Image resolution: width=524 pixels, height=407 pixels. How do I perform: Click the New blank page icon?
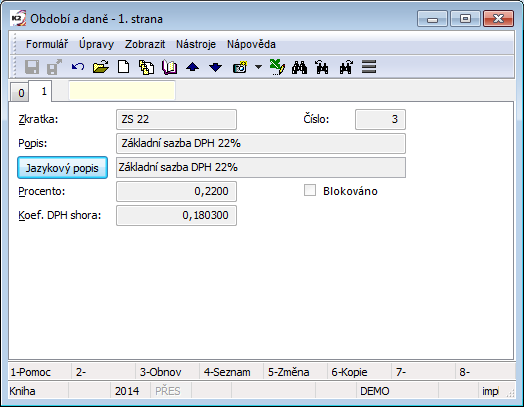click(x=124, y=67)
